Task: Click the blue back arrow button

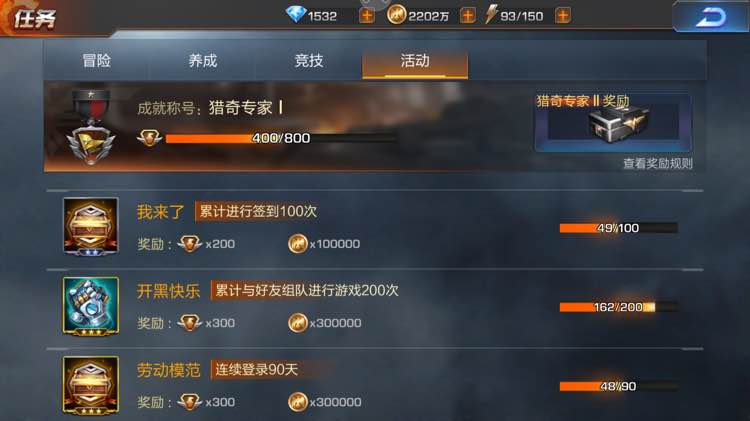Action: point(710,18)
